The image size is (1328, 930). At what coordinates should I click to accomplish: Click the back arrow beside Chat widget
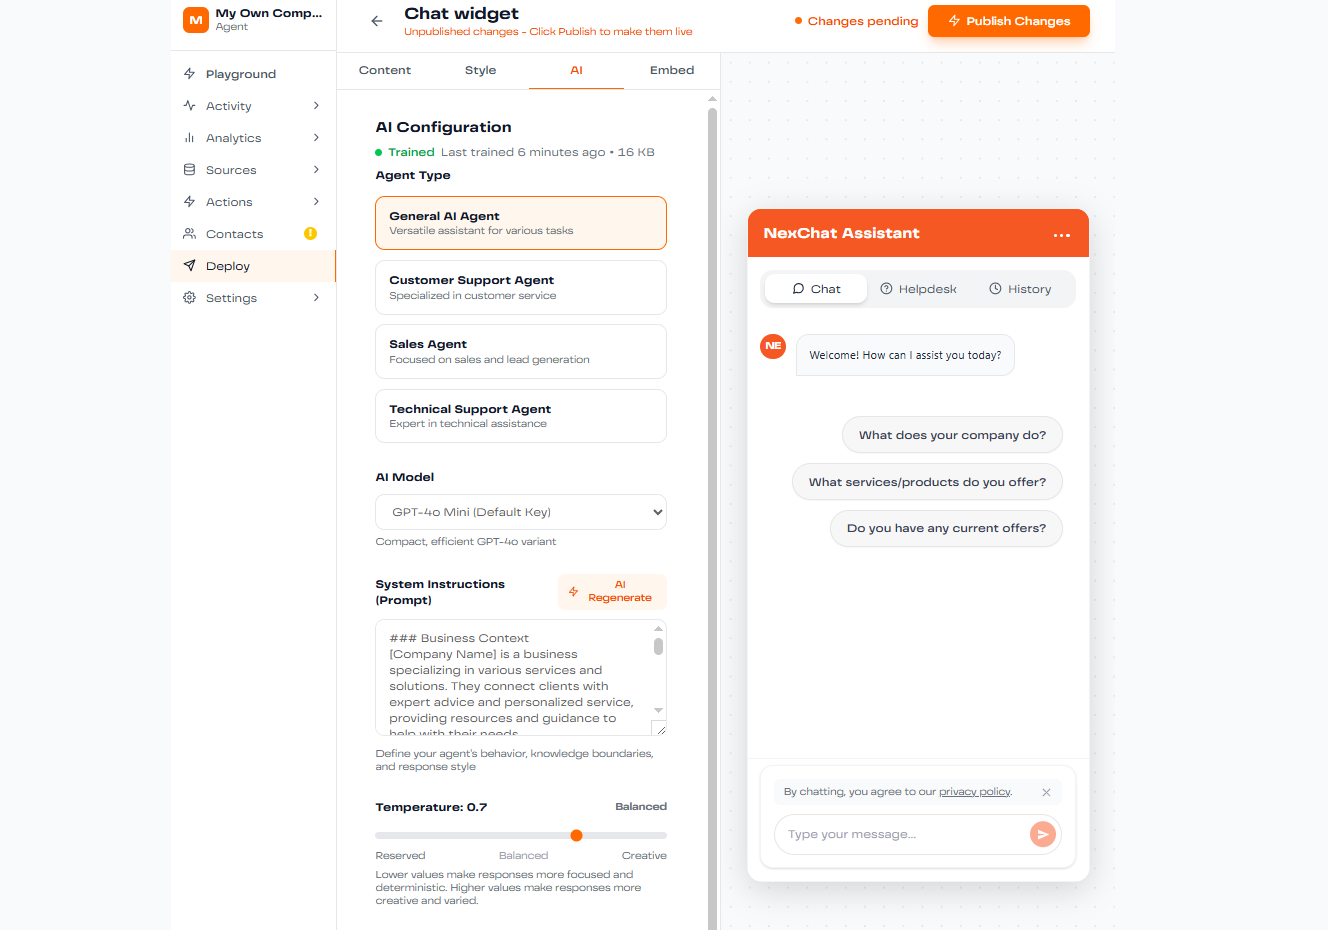[377, 21]
